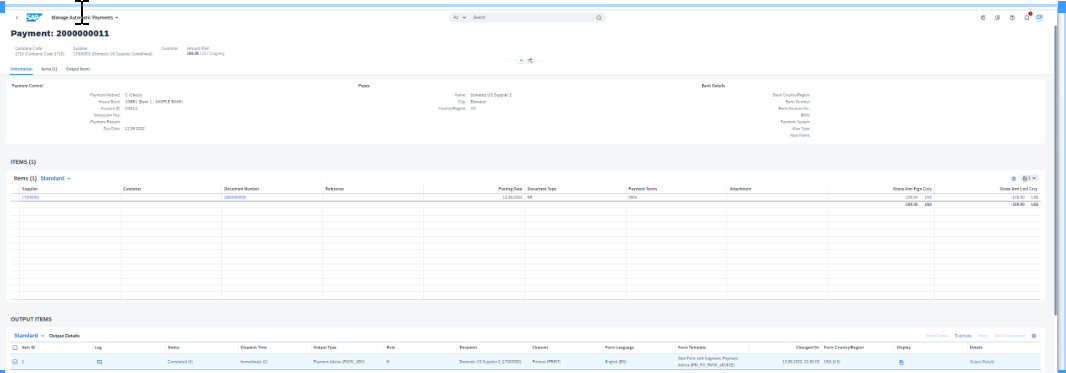Screen dimensions: 1066x373
Task: Click the Printout (PRINT) channel cell
Action: [x=546, y=362]
